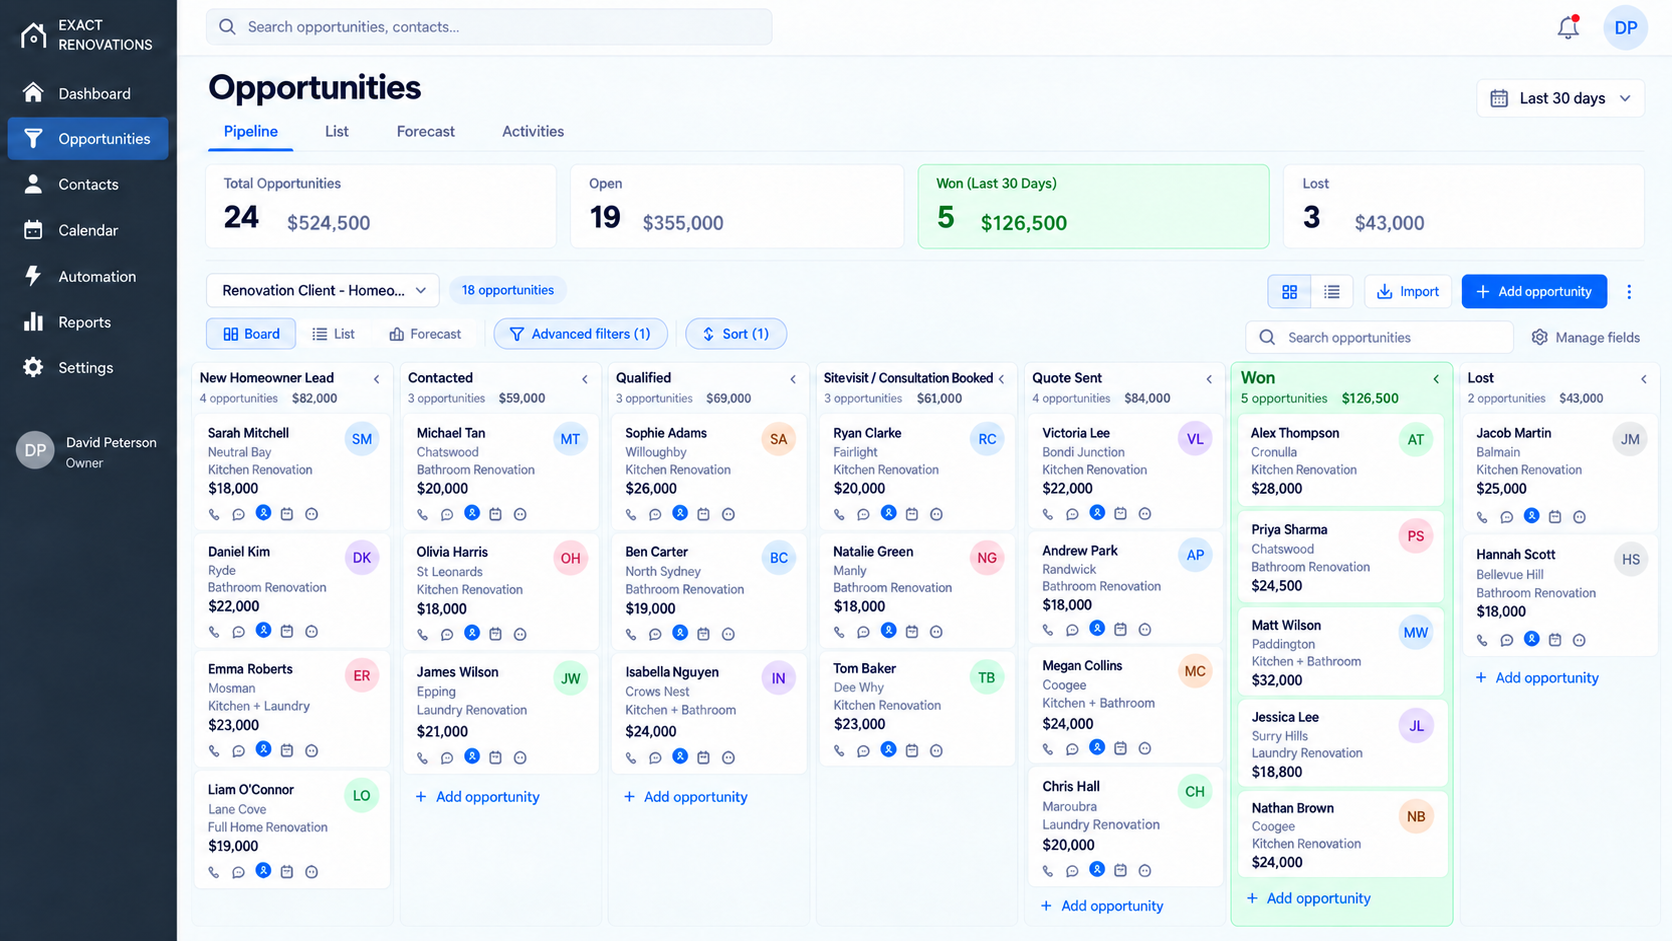Switch to the Activities tab
This screenshot has width=1672, height=941.
[x=533, y=131]
